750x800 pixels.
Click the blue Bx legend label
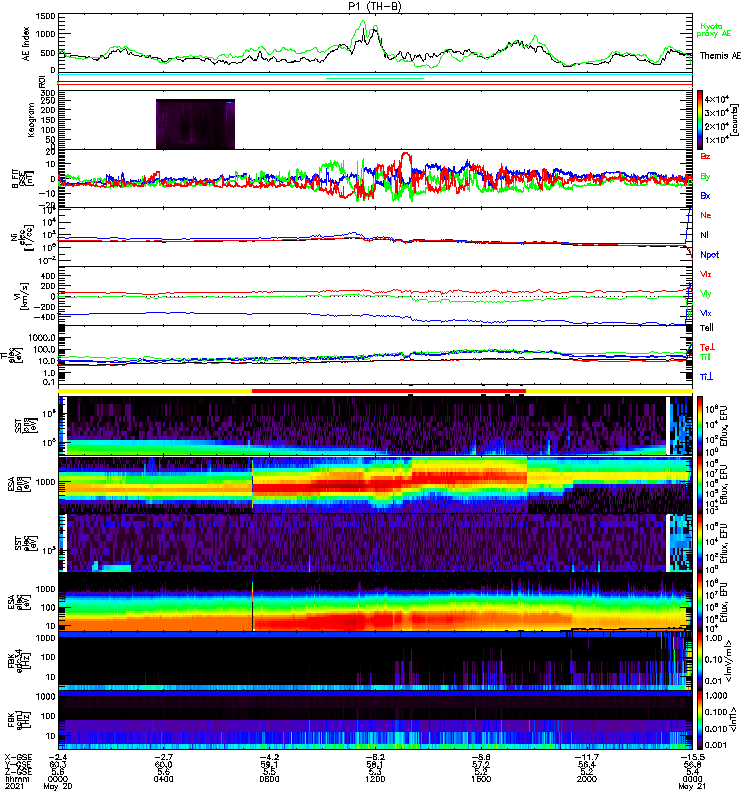pyautogui.click(x=705, y=196)
